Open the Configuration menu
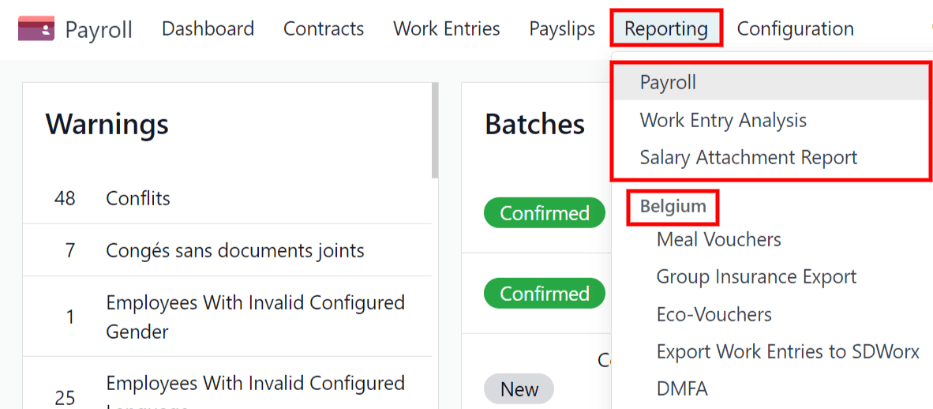The width and height of the screenshot is (933, 409). pos(795,29)
